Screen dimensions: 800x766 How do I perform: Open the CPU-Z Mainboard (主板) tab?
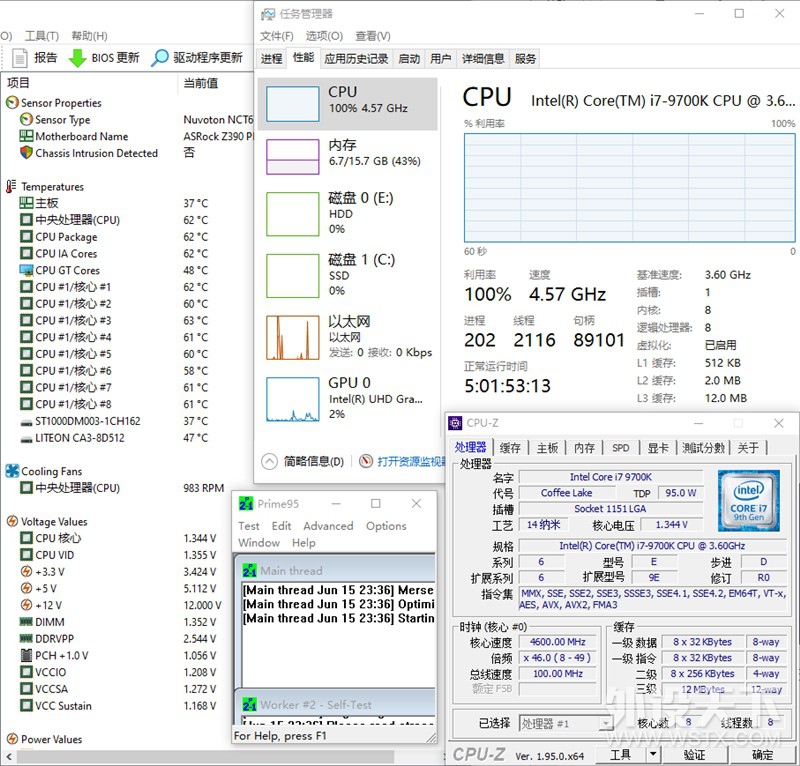coord(547,448)
